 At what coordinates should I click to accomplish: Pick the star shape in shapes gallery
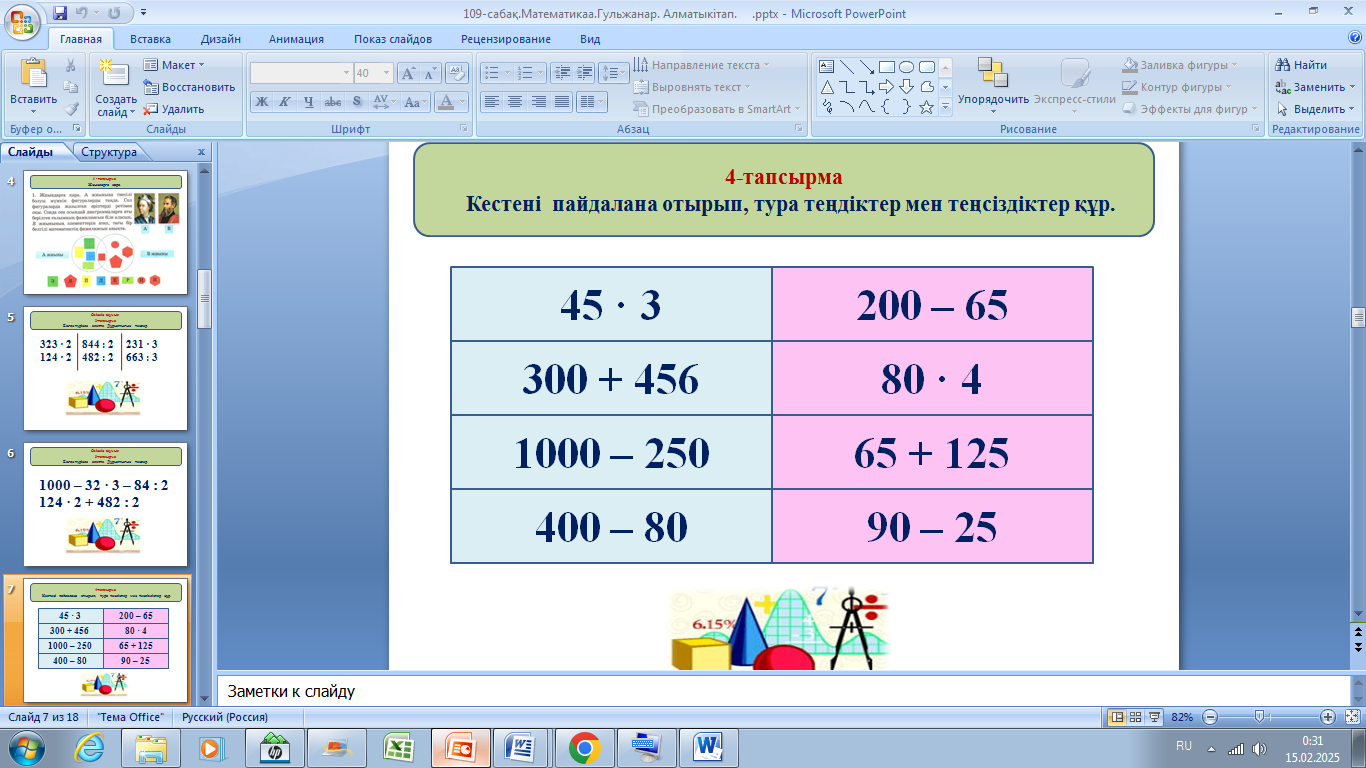point(927,107)
